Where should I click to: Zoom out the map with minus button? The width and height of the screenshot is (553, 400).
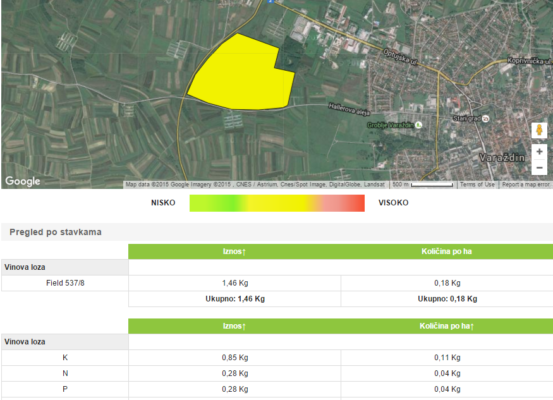(x=539, y=167)
